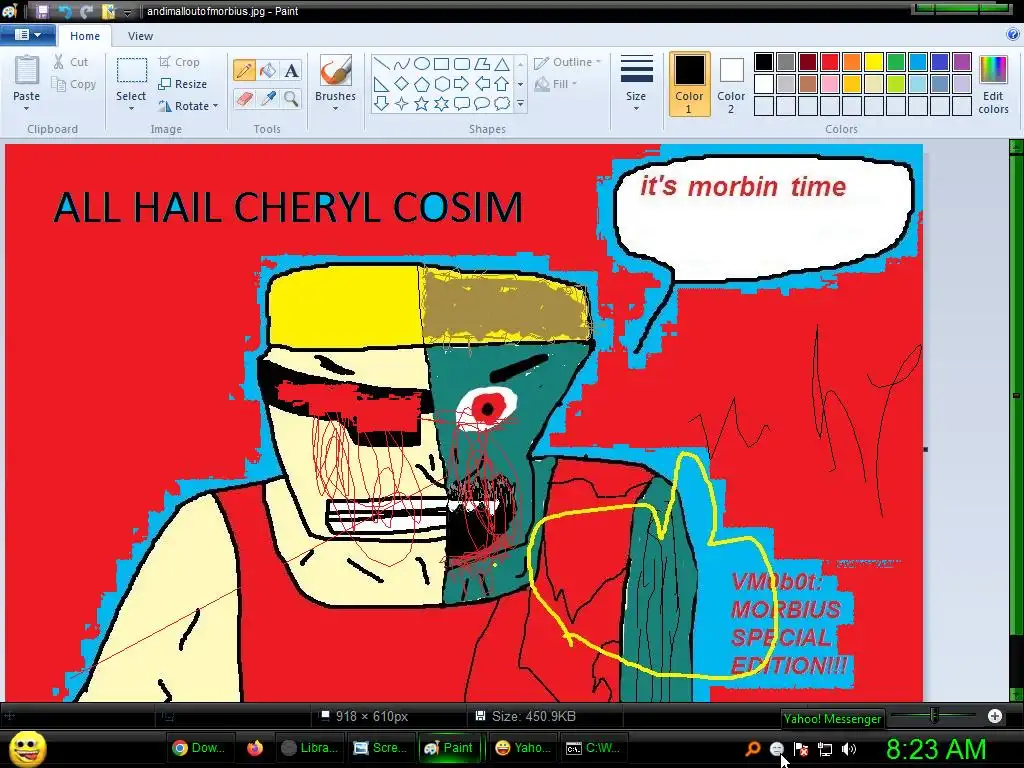This screenshot has width=1024, height=768.
Task: Click the Start menu smiley orb
Action: 28,748
